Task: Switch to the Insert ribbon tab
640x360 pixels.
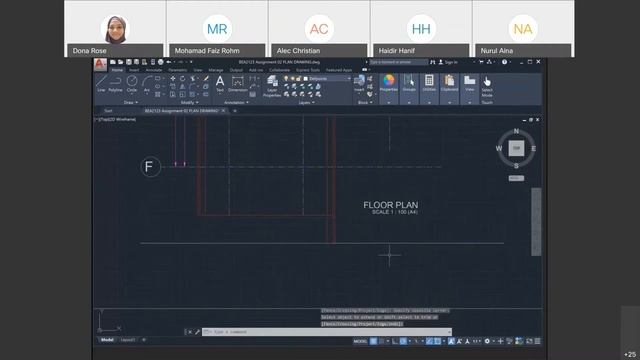Action: [134, 70]
